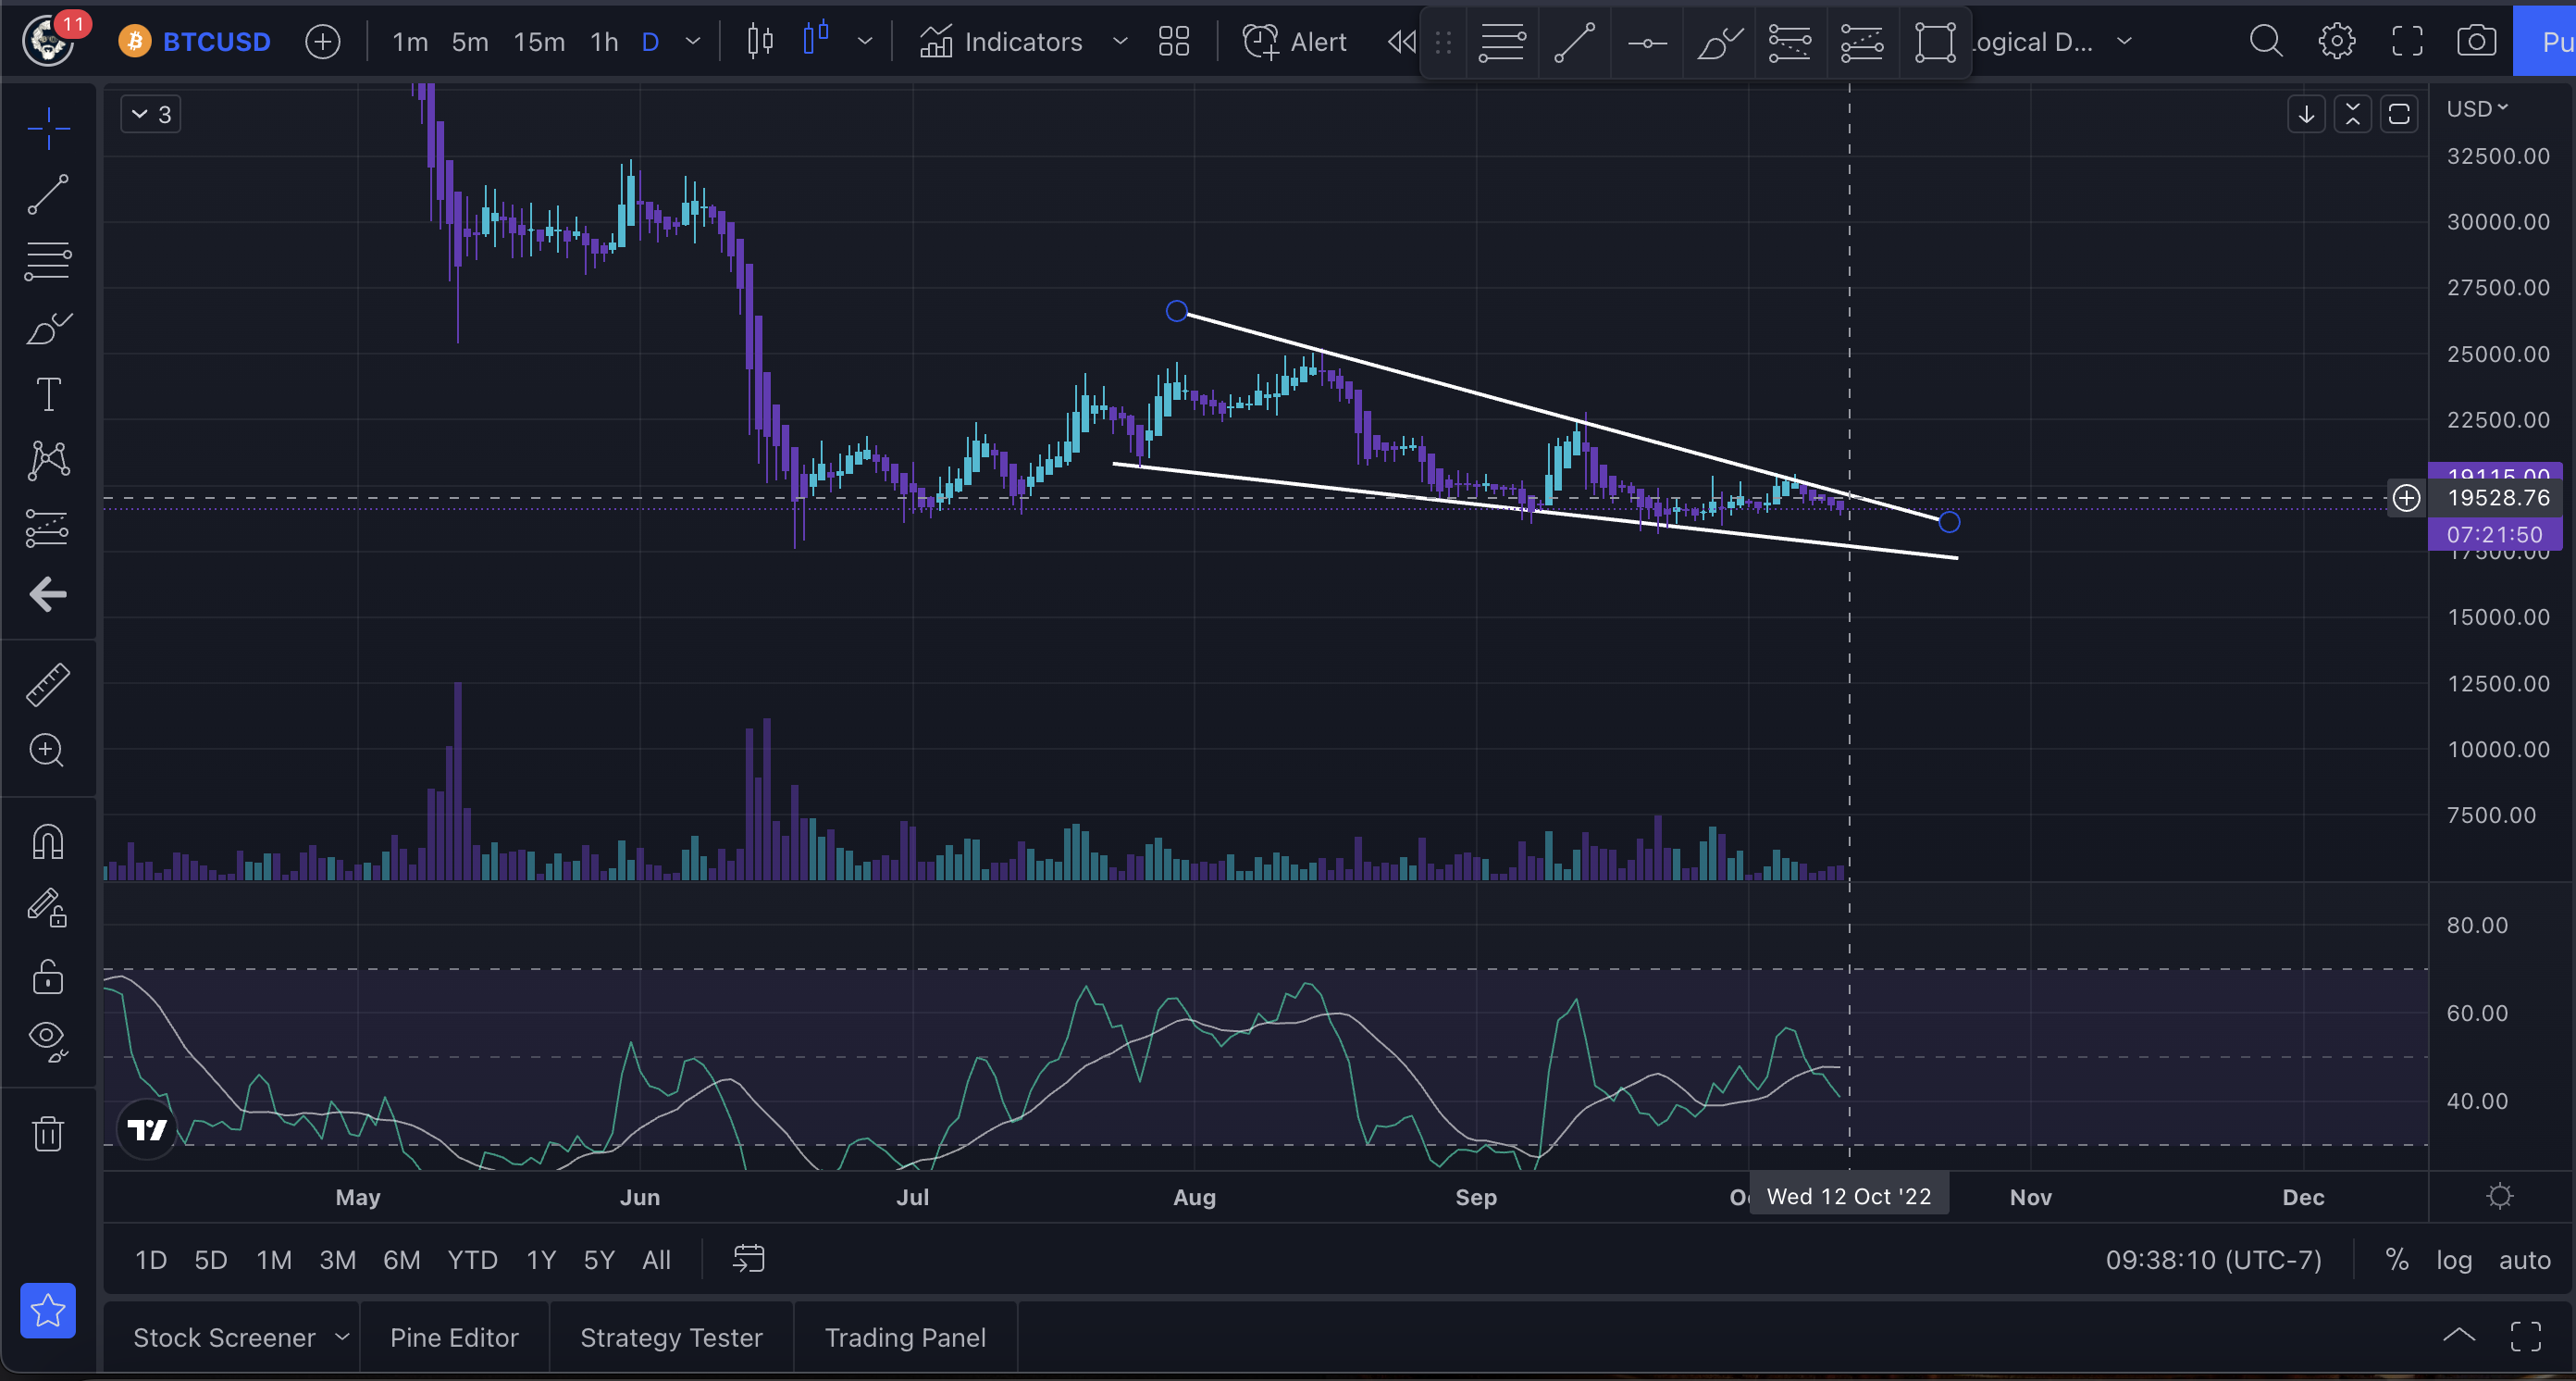Select the floating toolbar short position tool
The width and height of the screenshot is (2576, 1381).
pos(1863,42)
